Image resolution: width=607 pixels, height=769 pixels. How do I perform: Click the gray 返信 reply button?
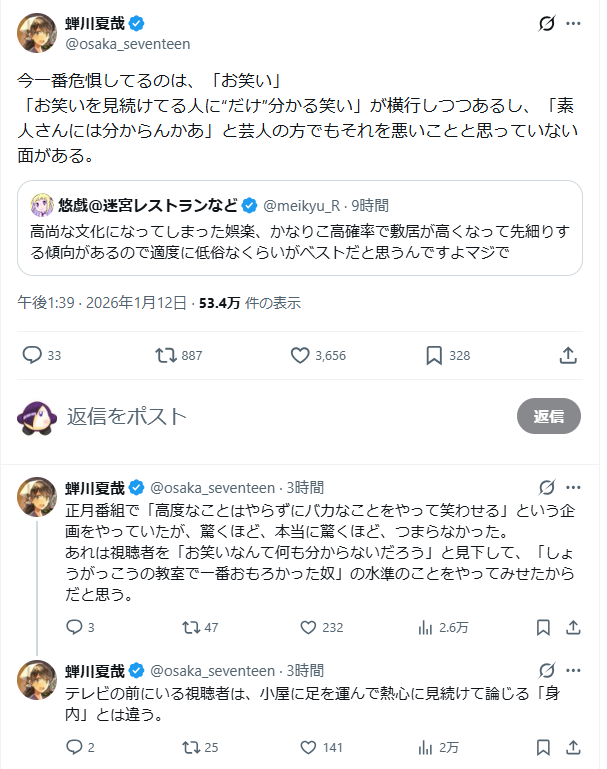coord(548,416)
